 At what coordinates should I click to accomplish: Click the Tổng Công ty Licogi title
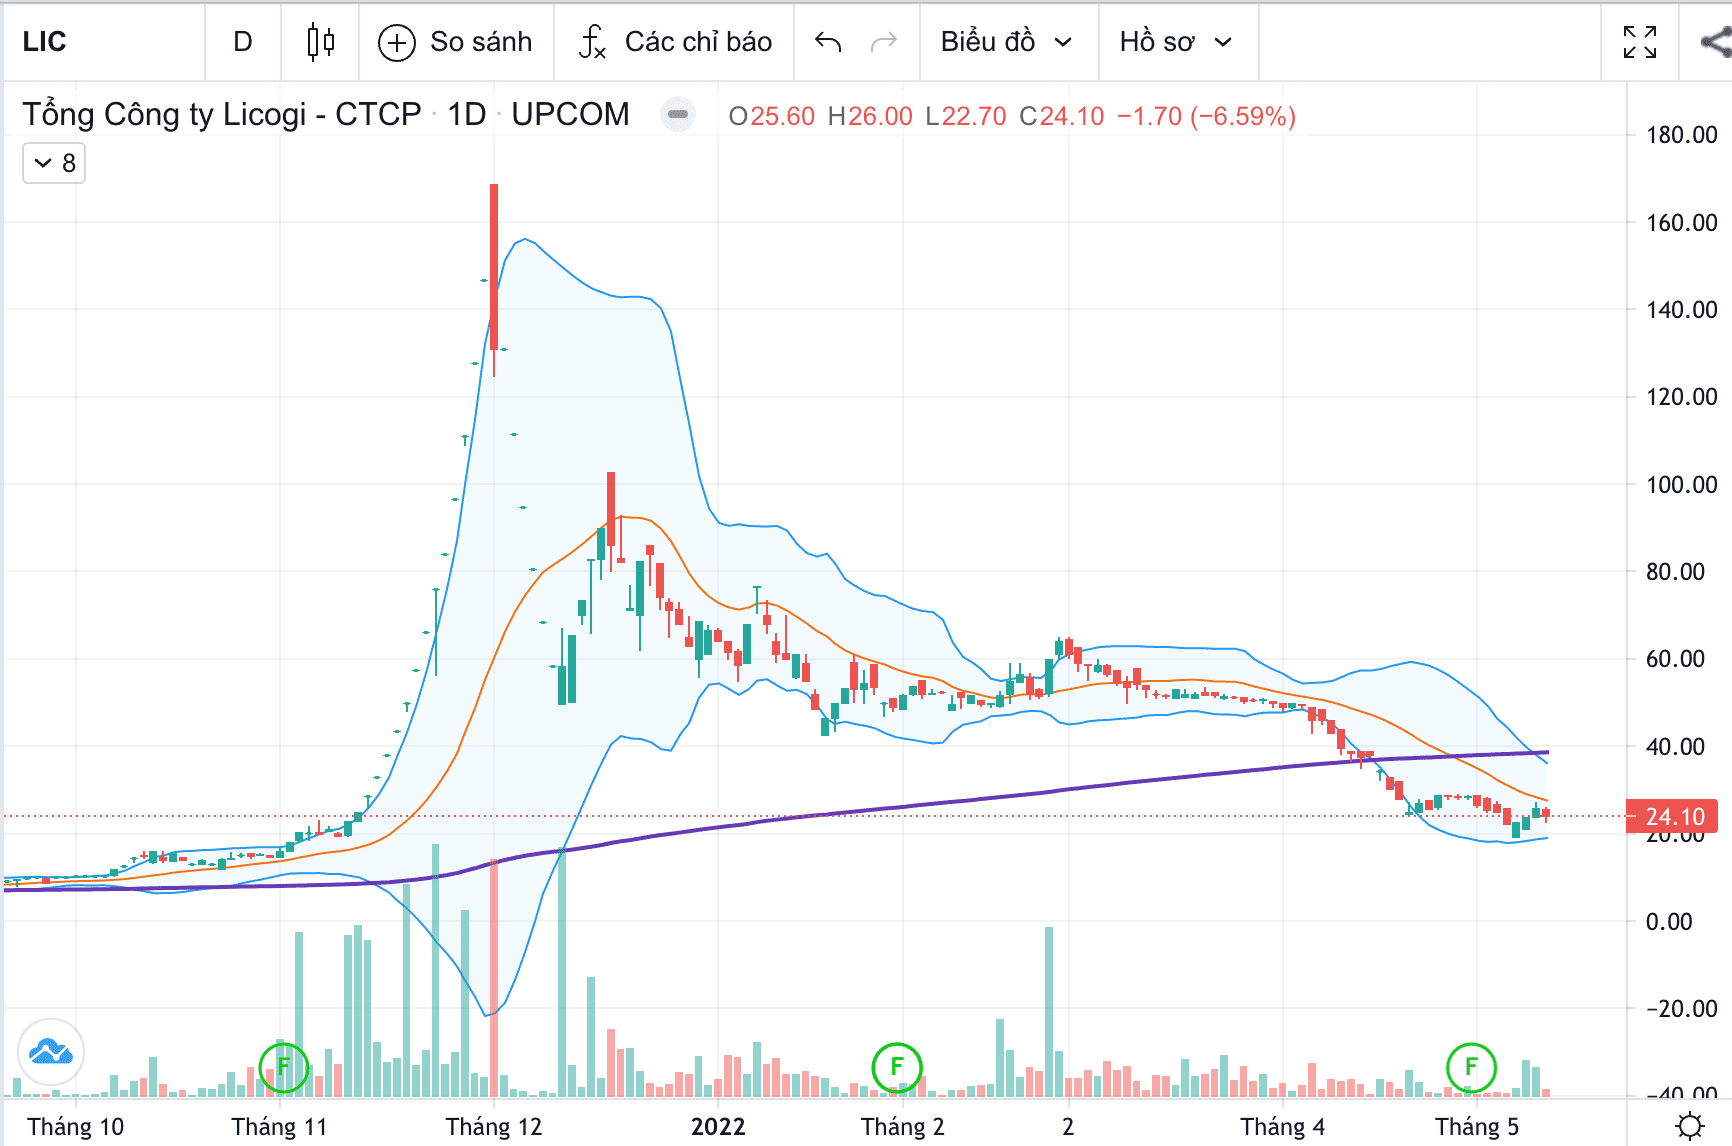pos(222,114)
